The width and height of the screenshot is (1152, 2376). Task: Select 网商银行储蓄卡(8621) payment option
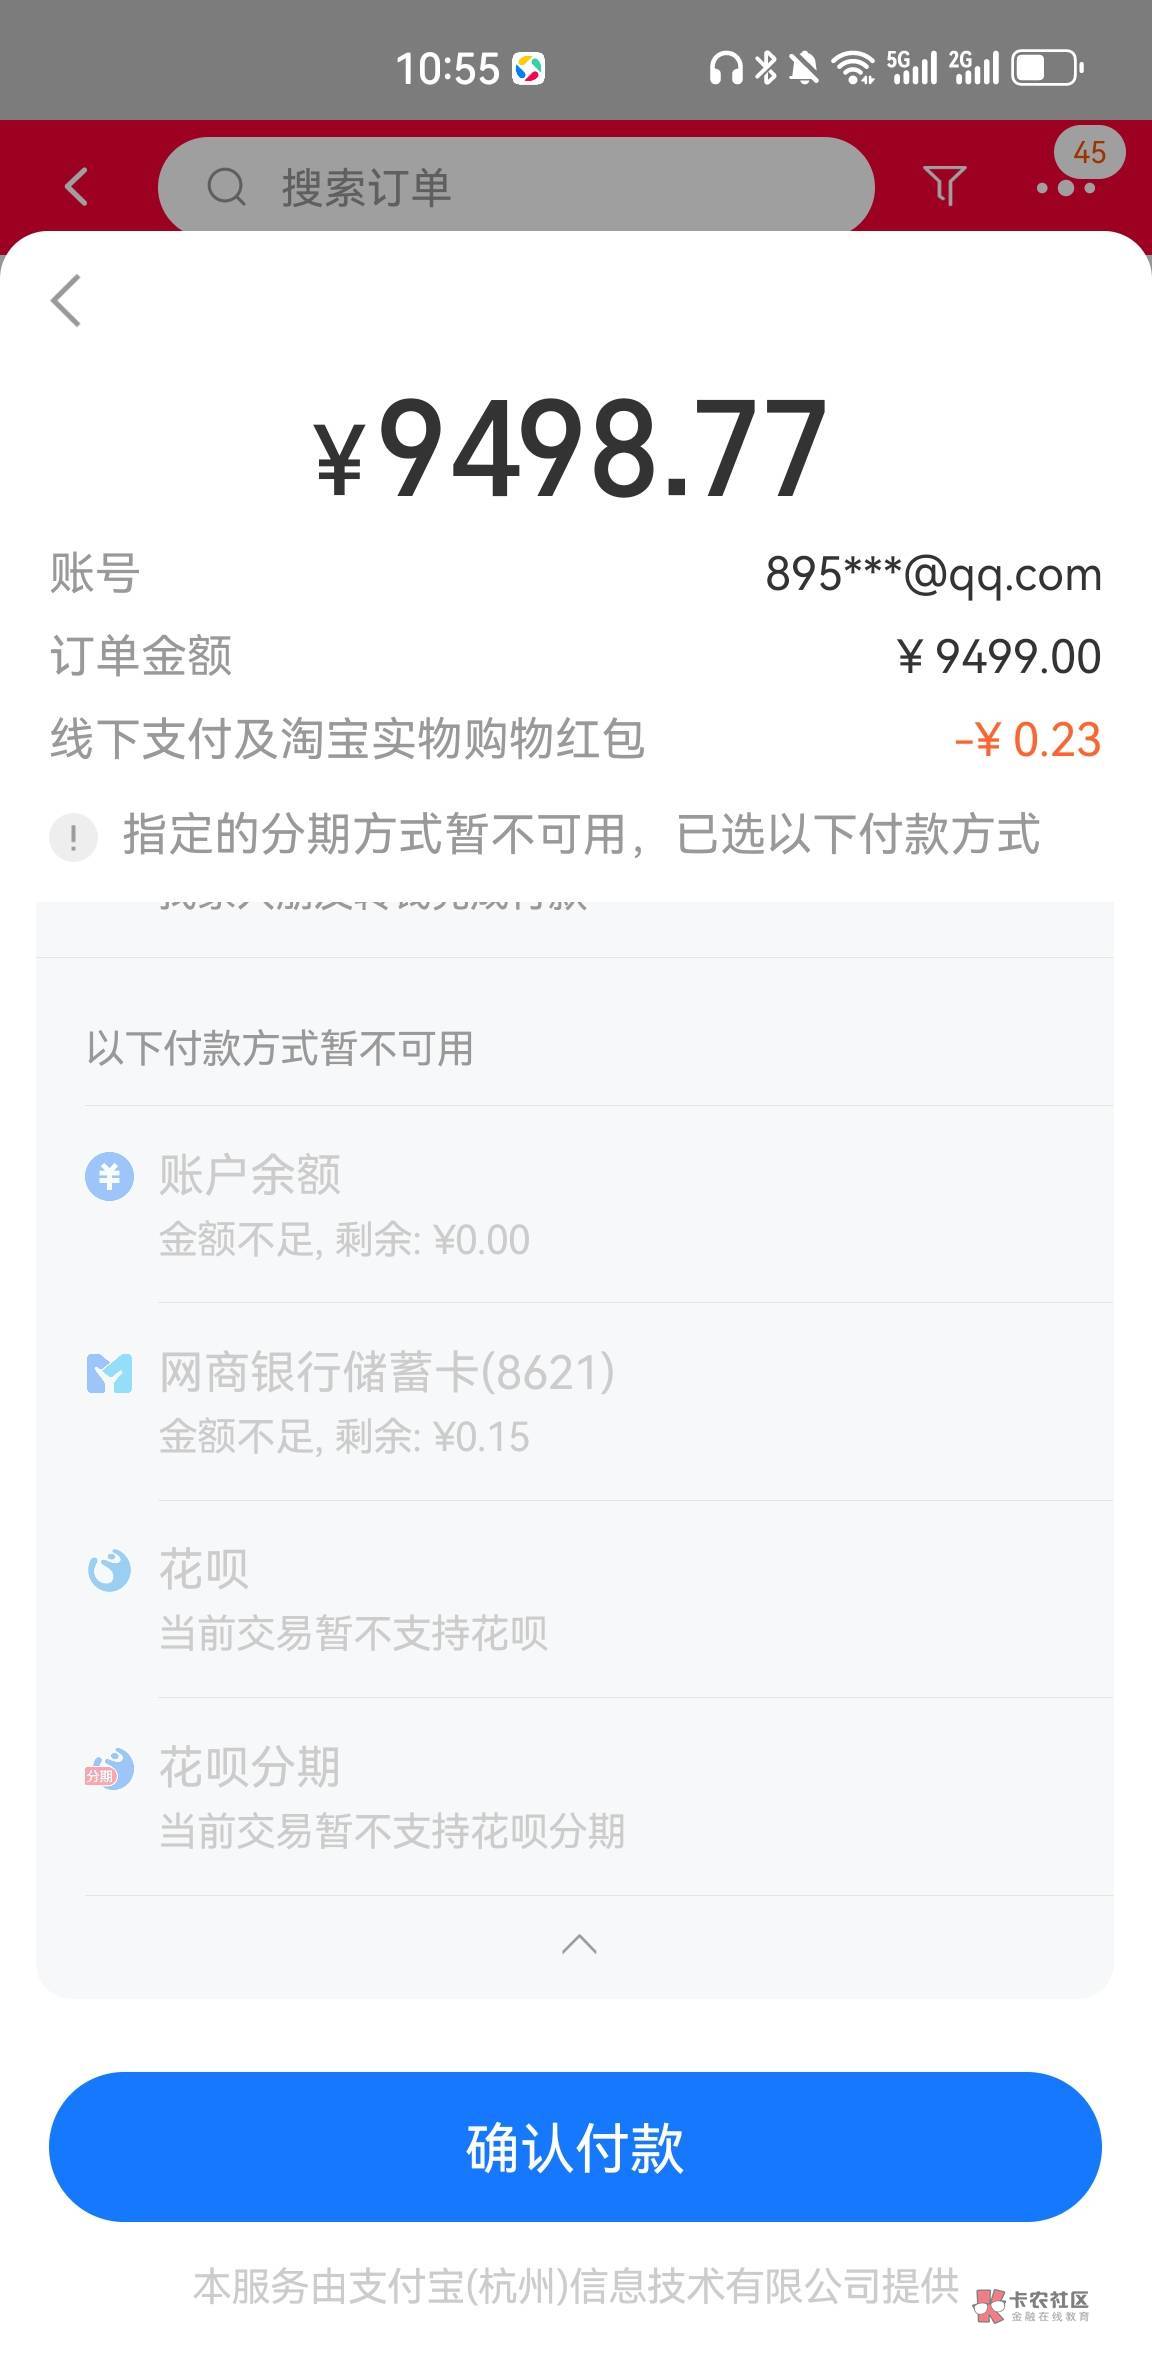(x=387, y=1373)
